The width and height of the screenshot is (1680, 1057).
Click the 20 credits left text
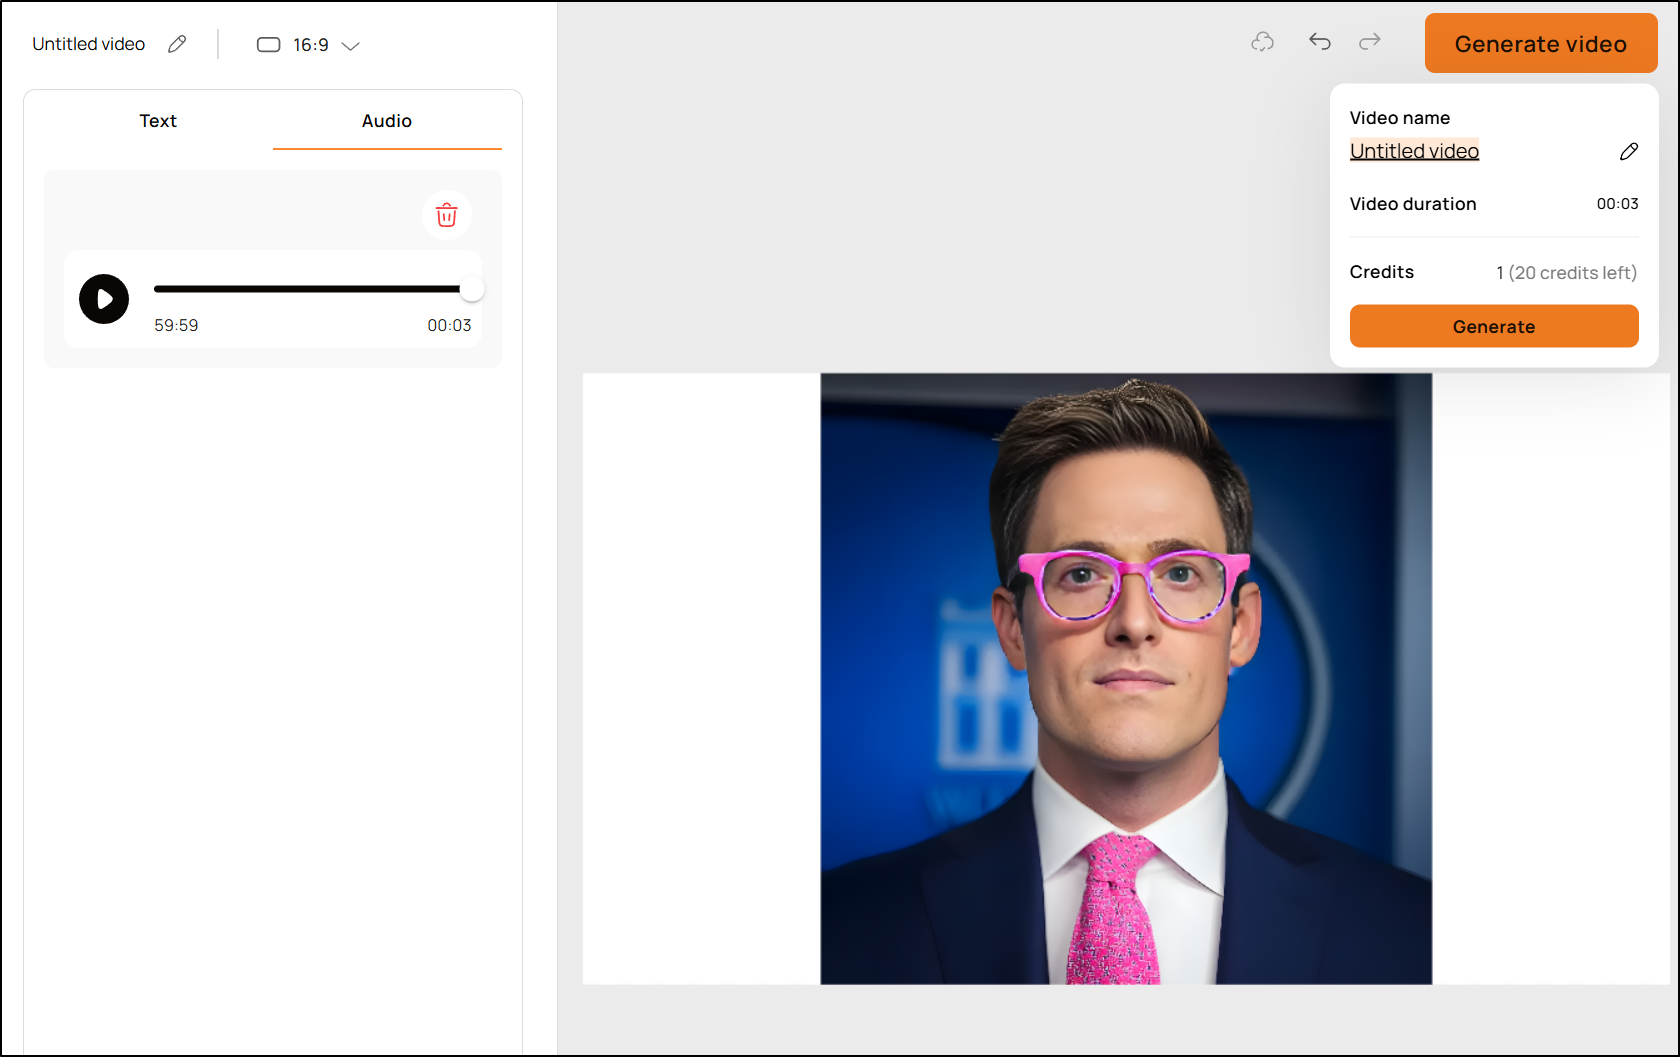(1572, 273)
